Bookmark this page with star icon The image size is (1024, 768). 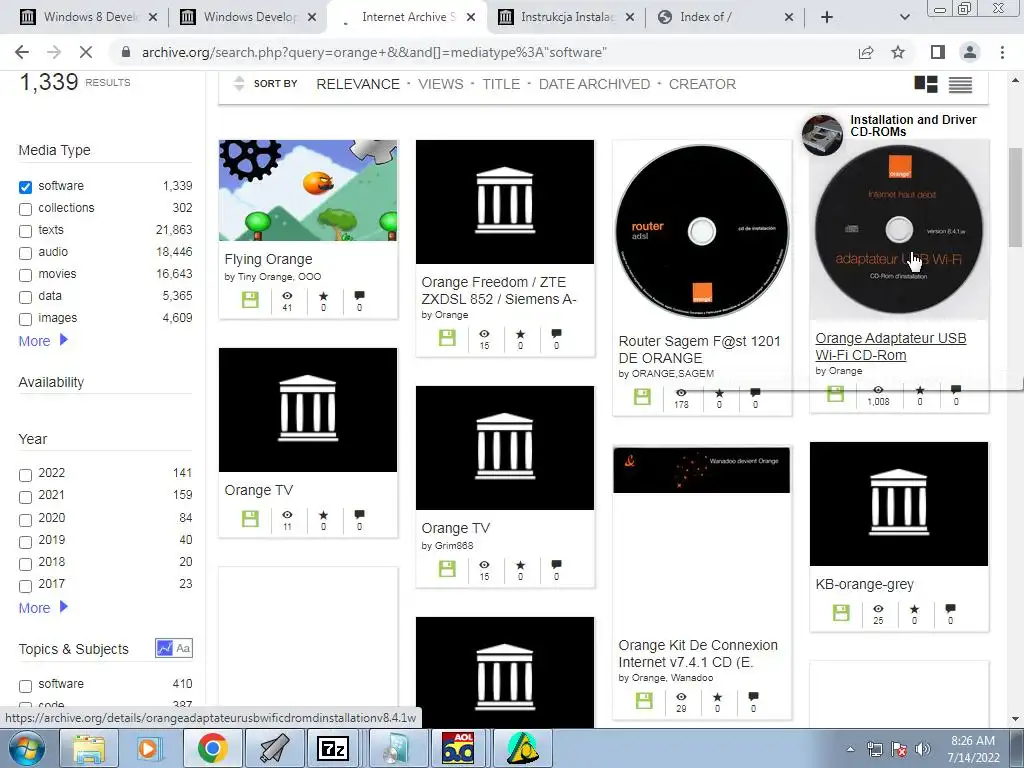point(898,52)
